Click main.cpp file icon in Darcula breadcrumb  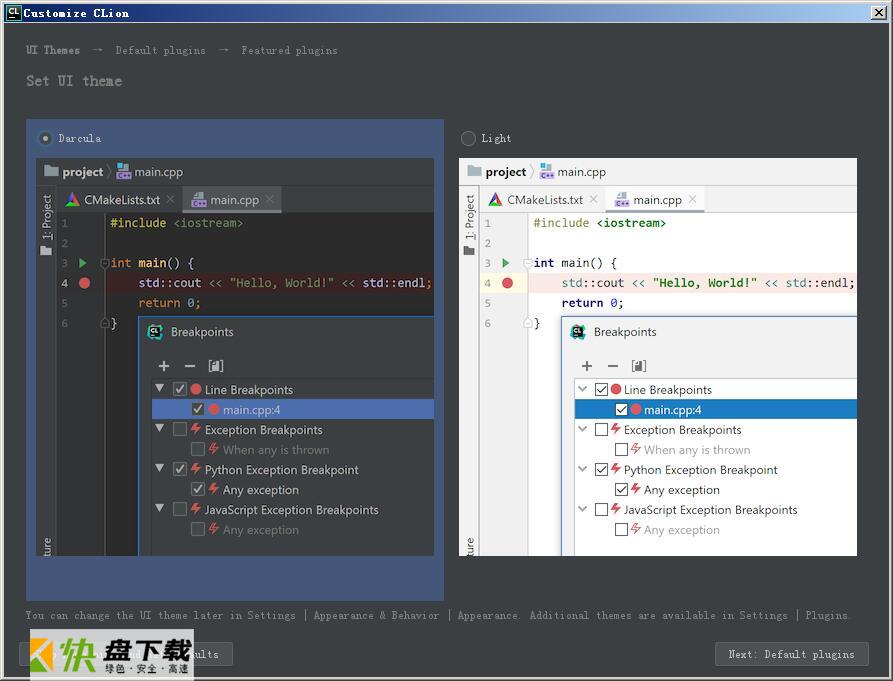[124, 171]
